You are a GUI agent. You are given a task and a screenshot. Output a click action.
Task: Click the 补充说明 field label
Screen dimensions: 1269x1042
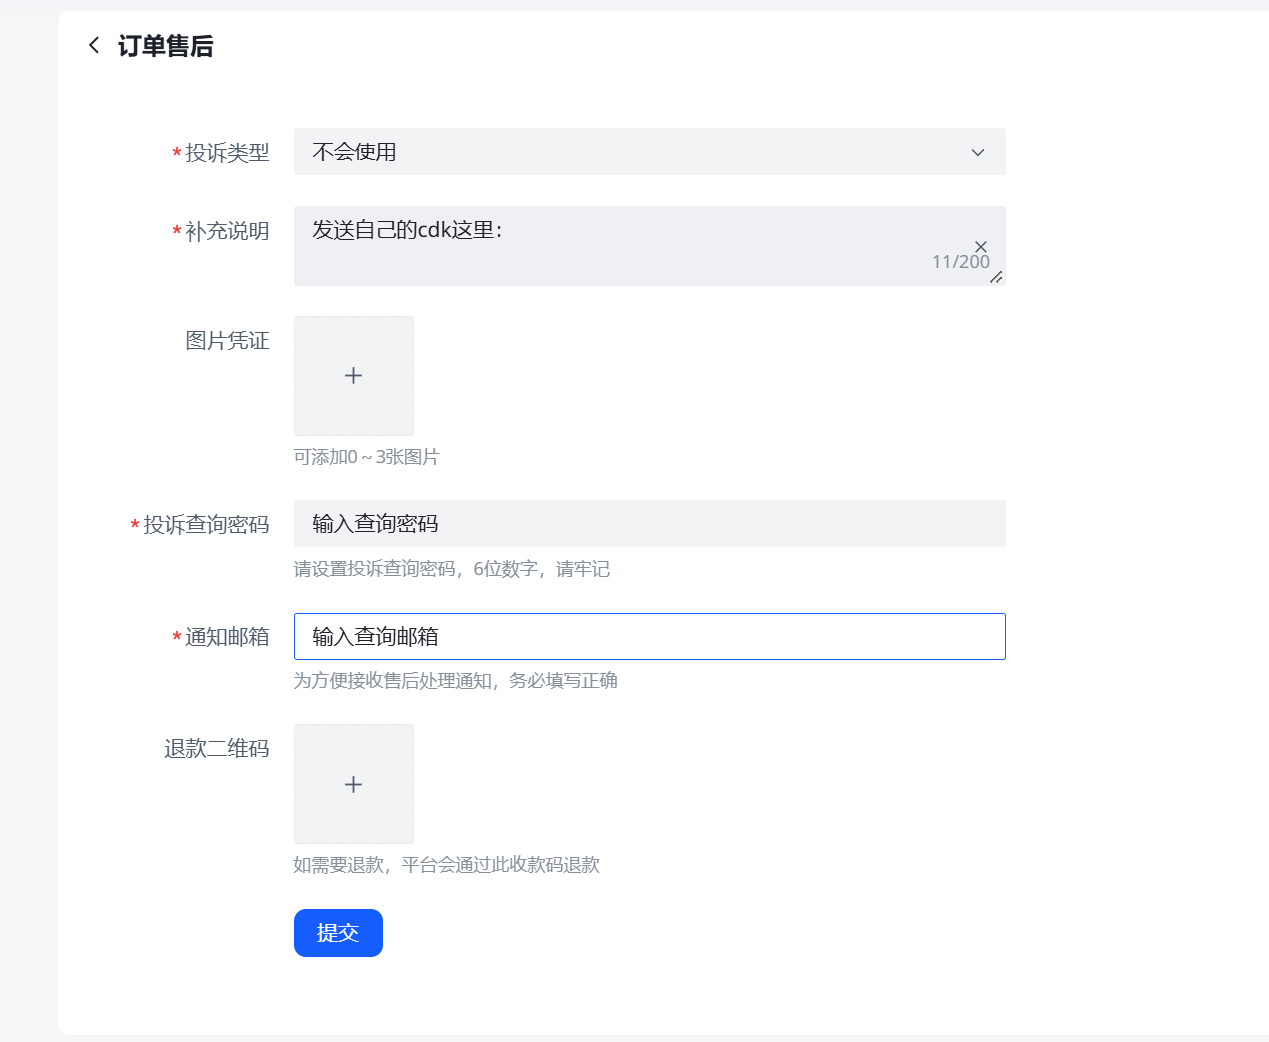227,231
